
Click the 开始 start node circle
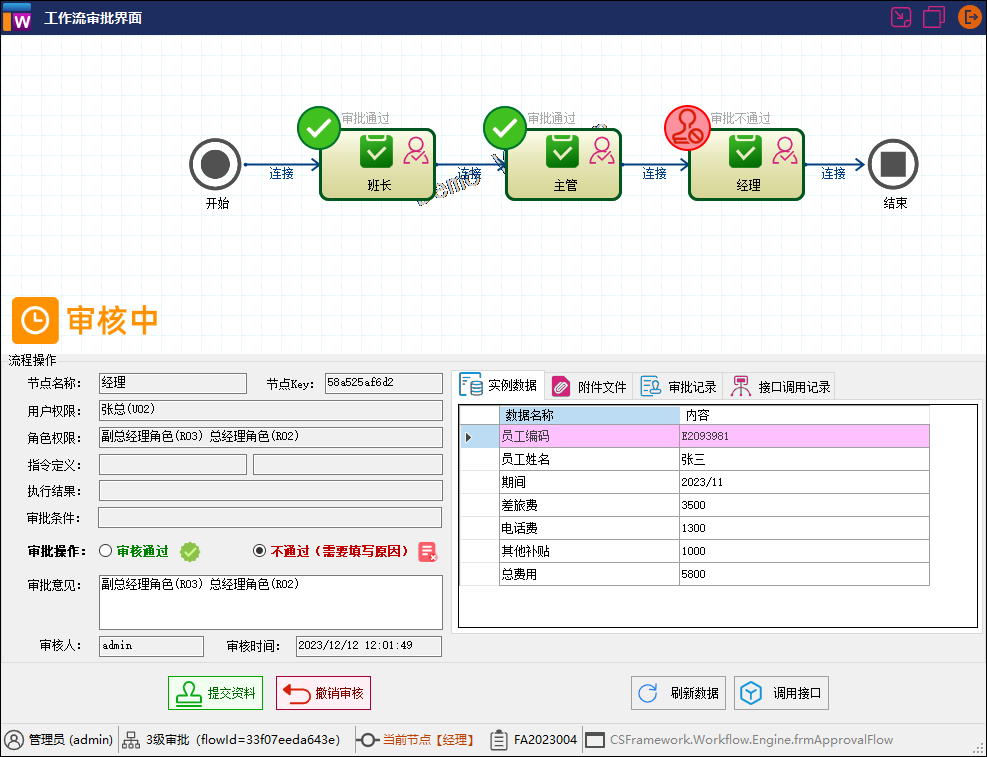tap(215, 164)
